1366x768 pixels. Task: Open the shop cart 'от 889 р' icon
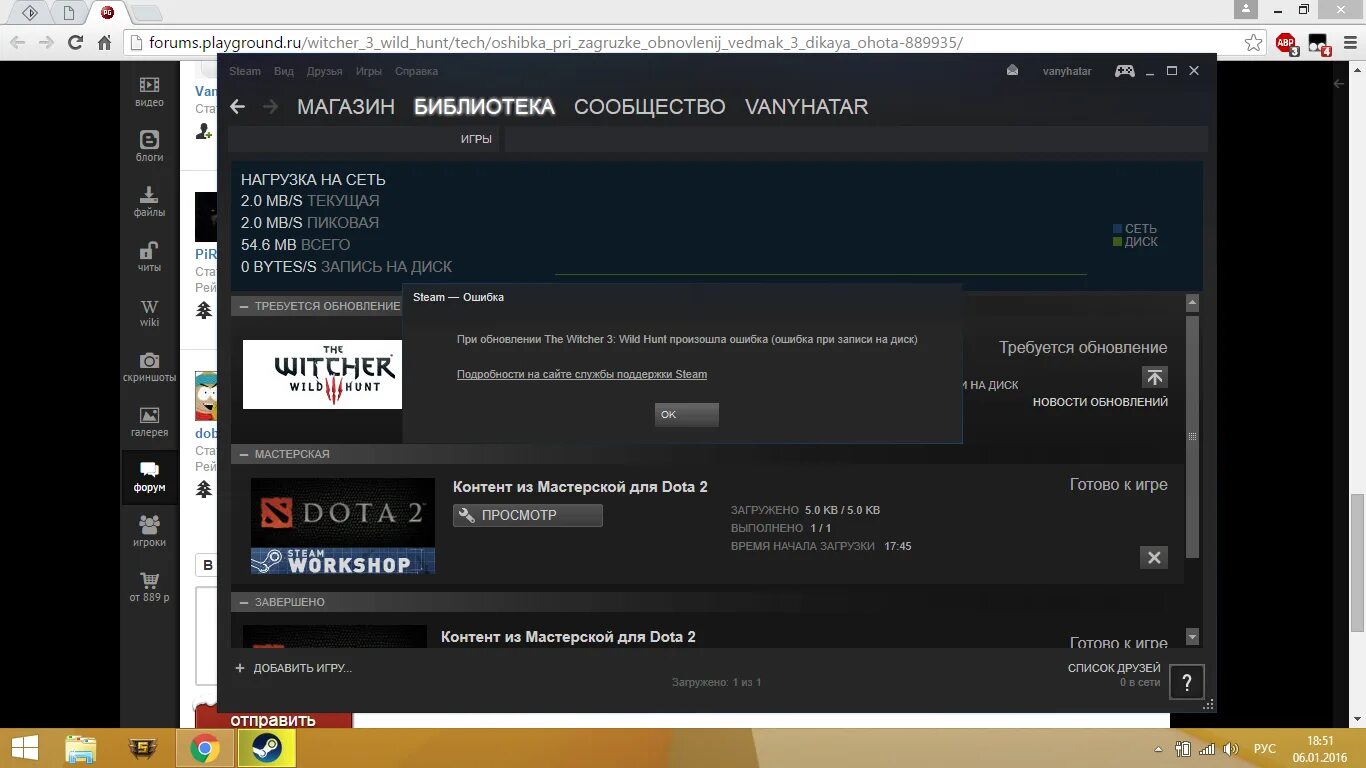pos(149,587)
